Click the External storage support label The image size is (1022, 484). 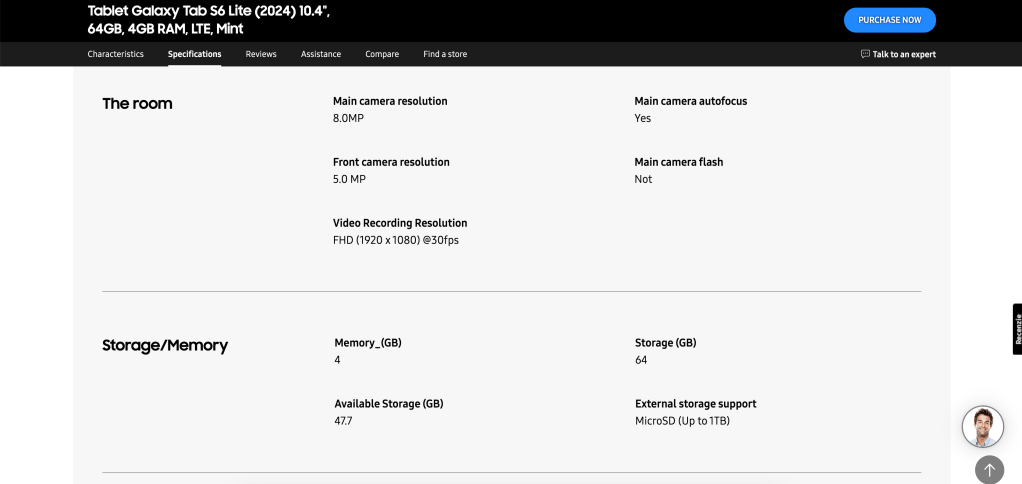pos(695,404)
